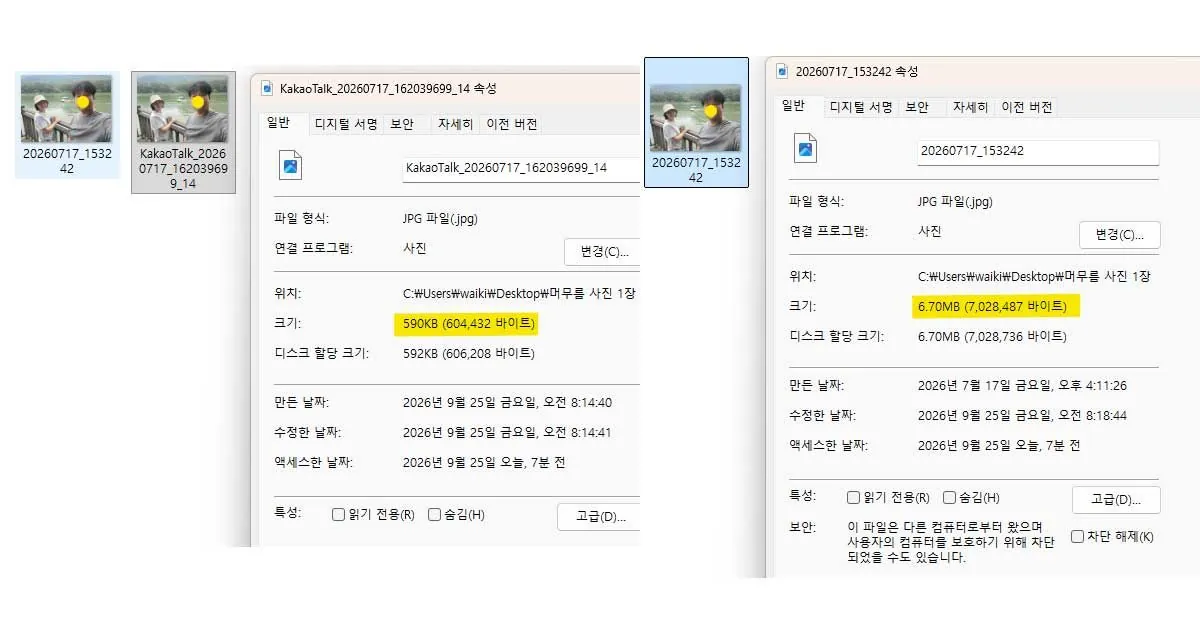The image size is (1200, 630).
Task: Click the JPG file icon in the KakaoTalk properties dialog
Action: [291, 167]
